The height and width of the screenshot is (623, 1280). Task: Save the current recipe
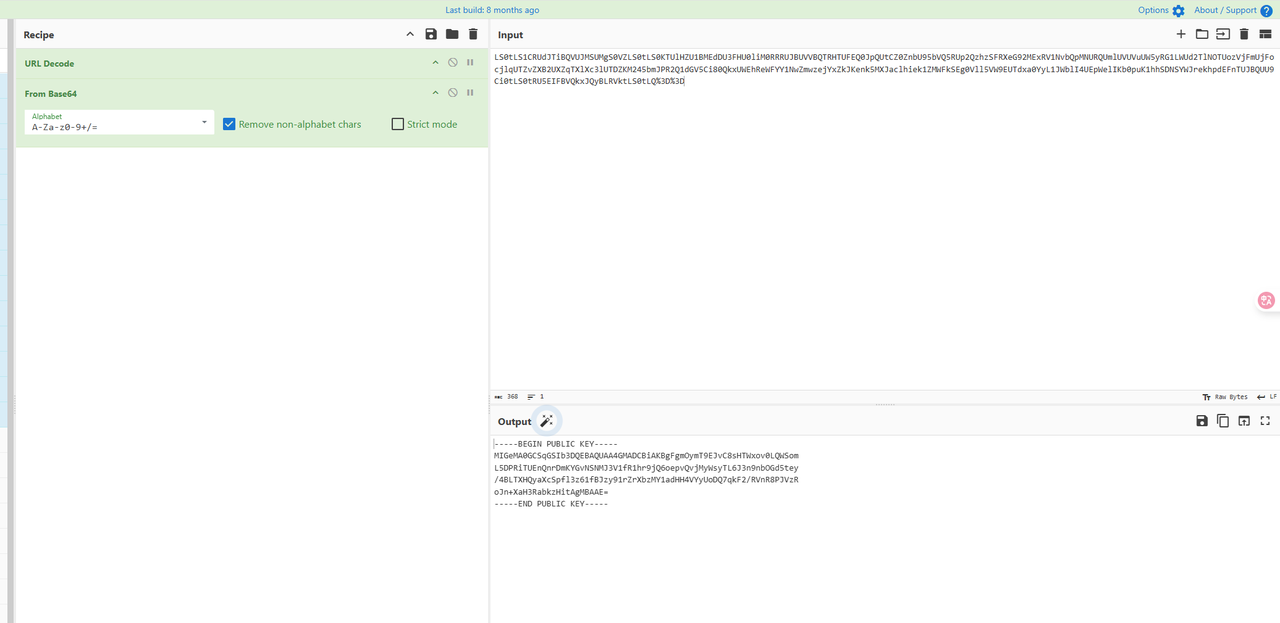(431, 35)
